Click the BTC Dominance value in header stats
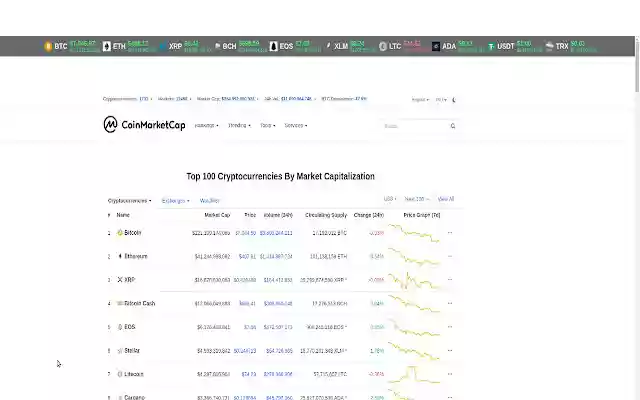640x400 pixels. [x=360, y=99]
